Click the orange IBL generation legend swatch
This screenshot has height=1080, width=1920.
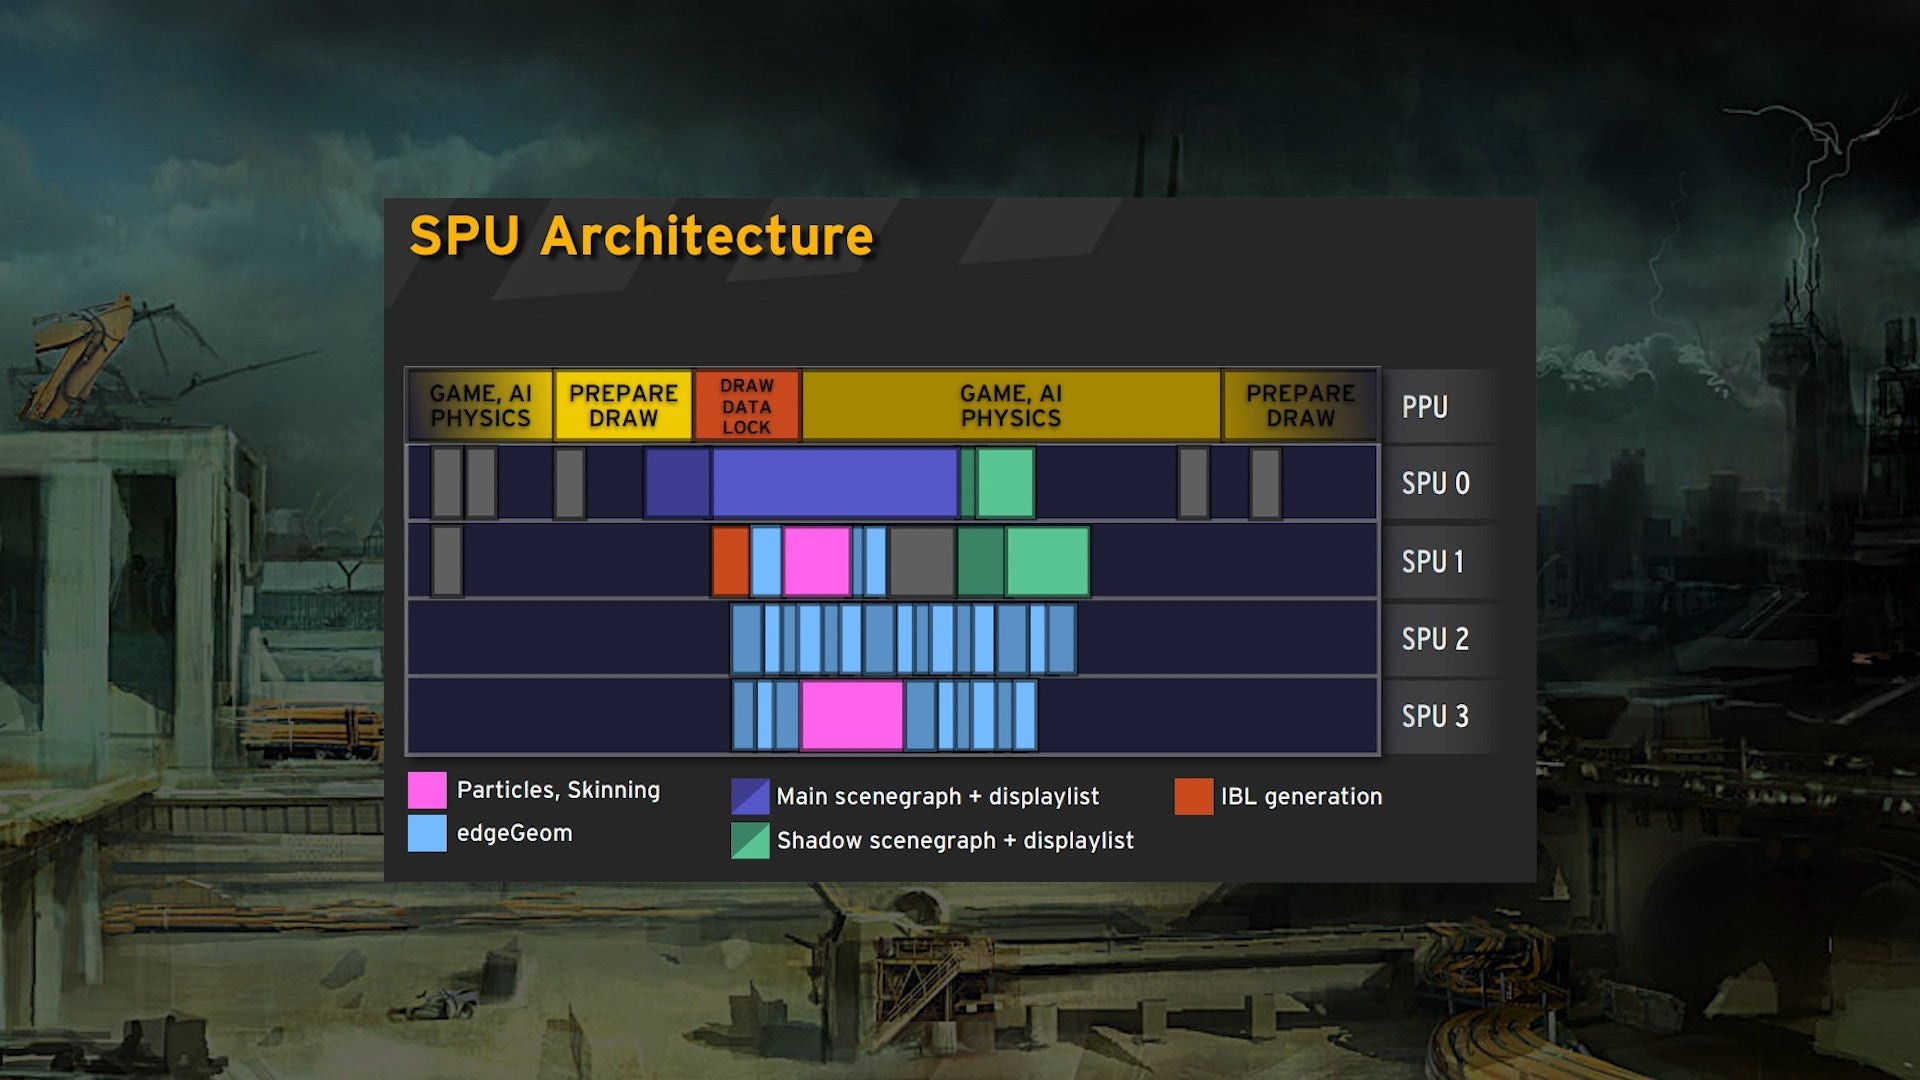coord(1194,797)
